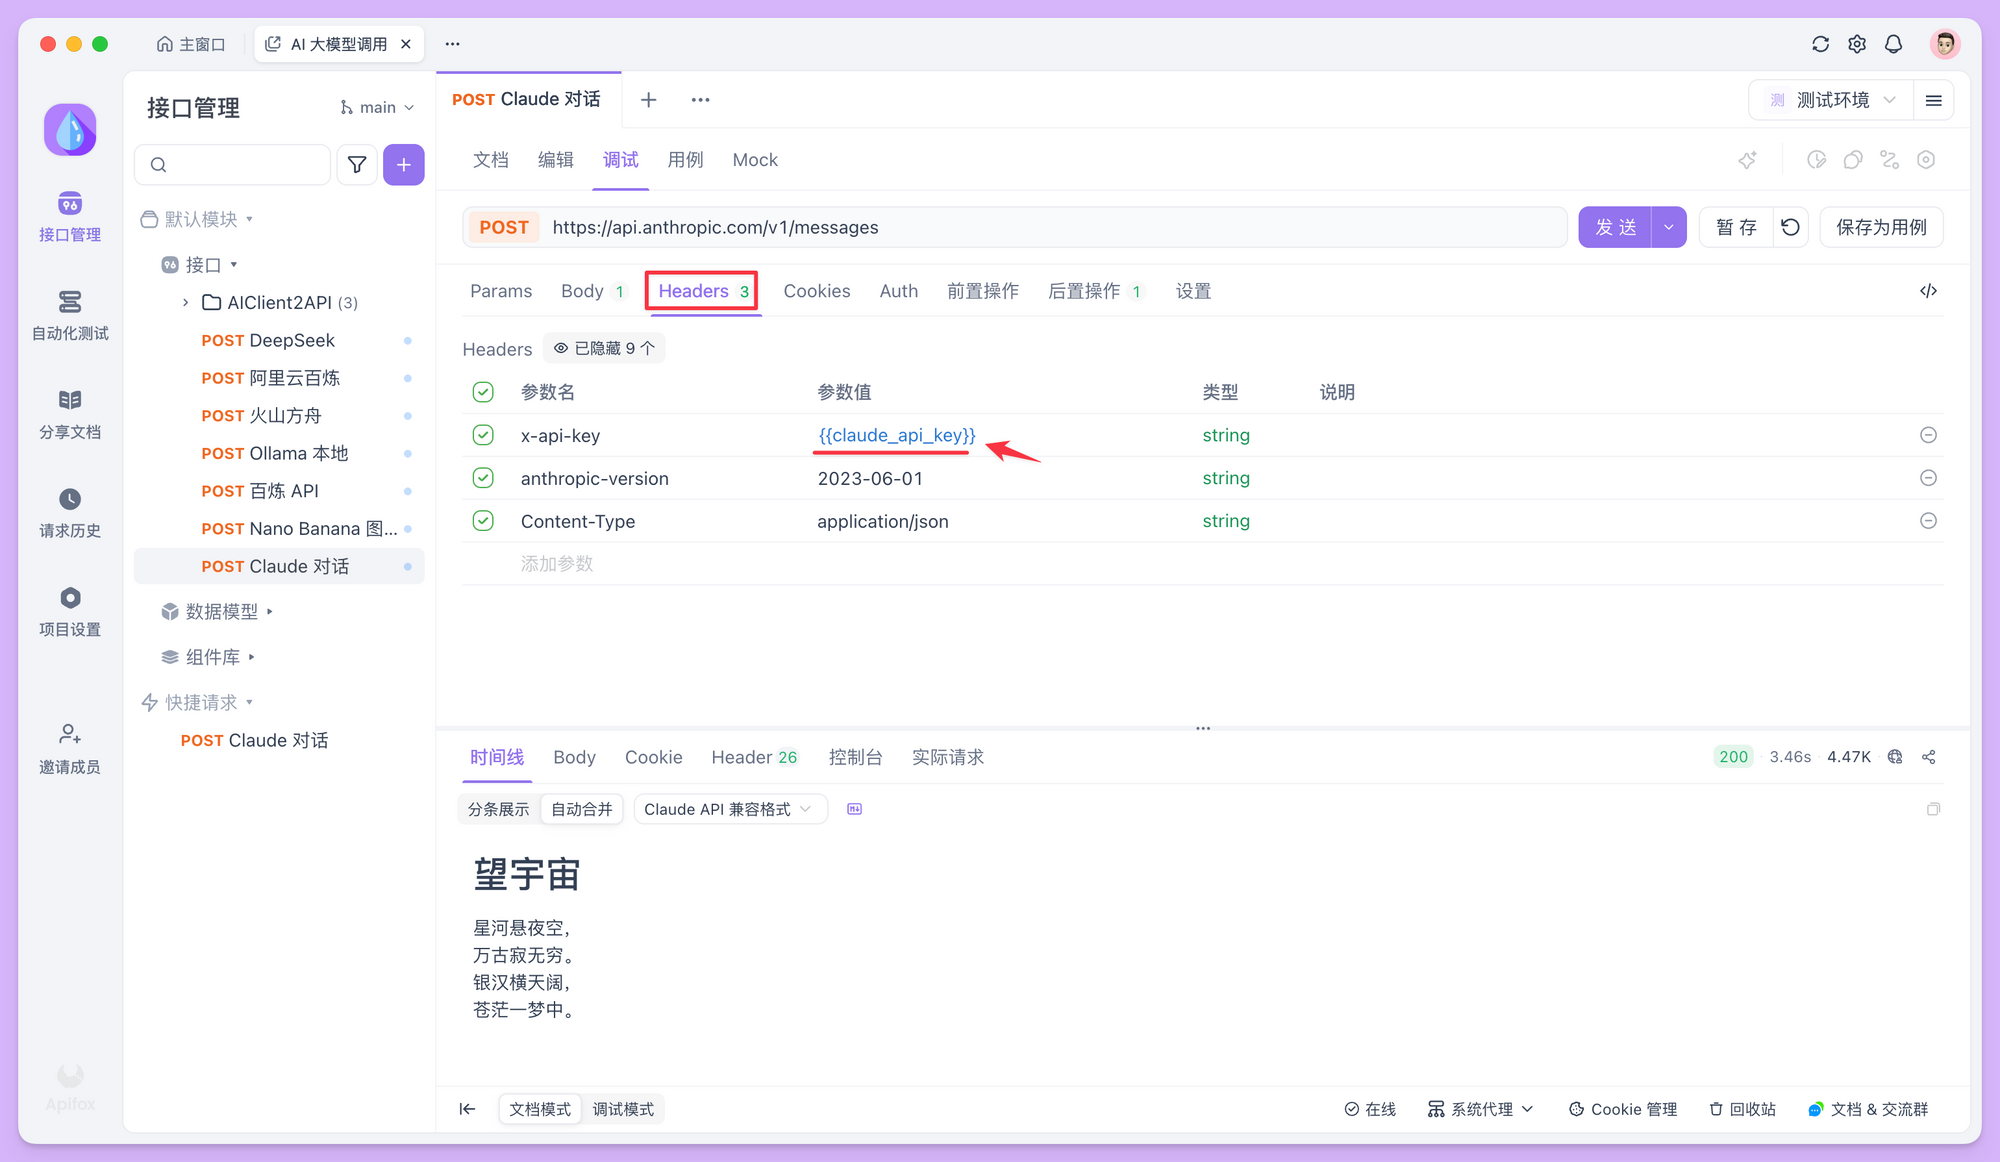Open the main branch dropdown
This screenshot has height=1162, width=2000.
(377, 107)
